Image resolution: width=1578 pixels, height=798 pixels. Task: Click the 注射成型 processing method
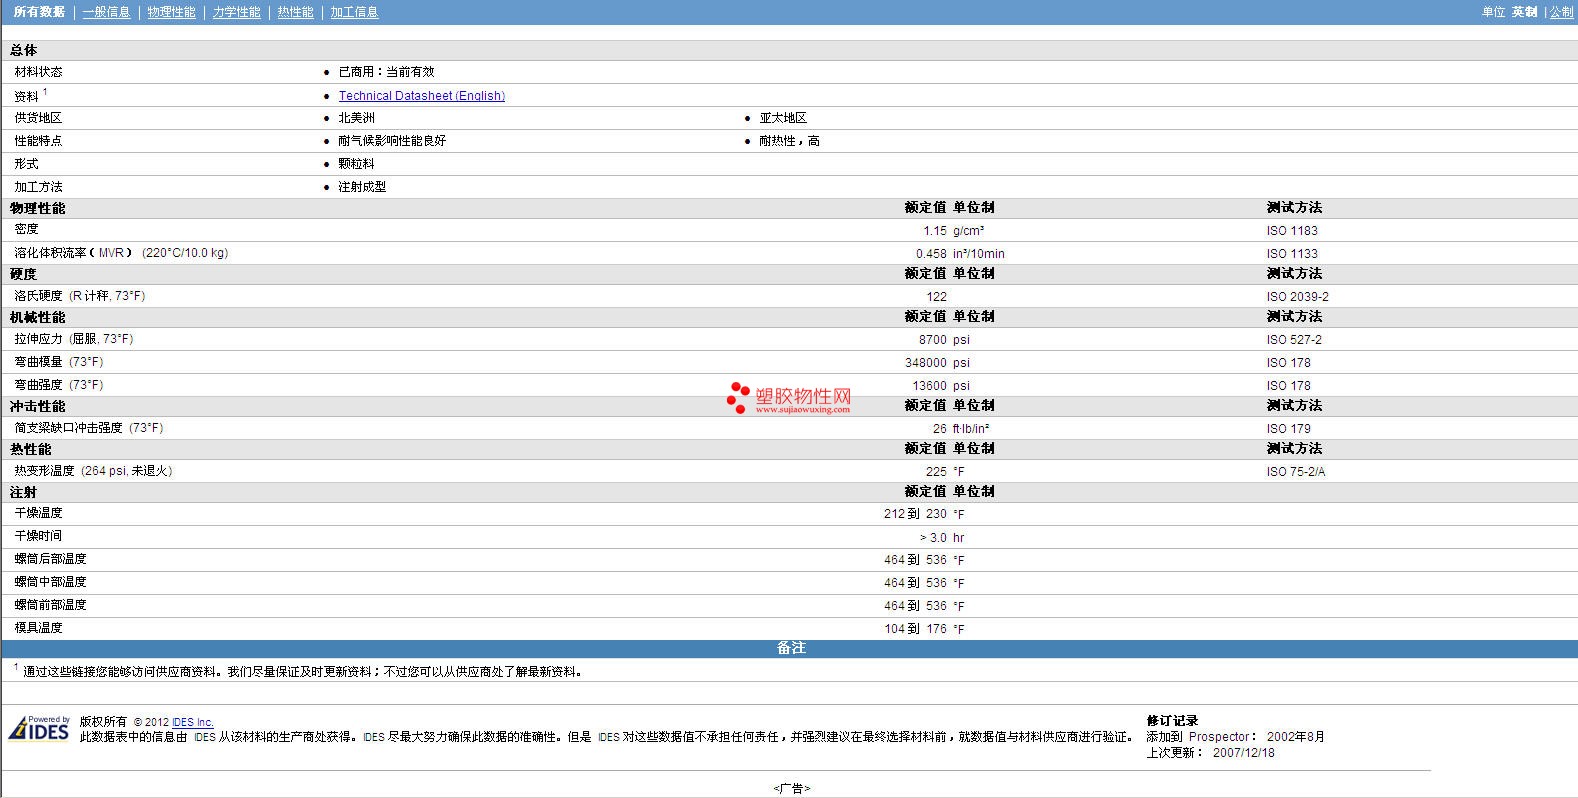[362, 187]
